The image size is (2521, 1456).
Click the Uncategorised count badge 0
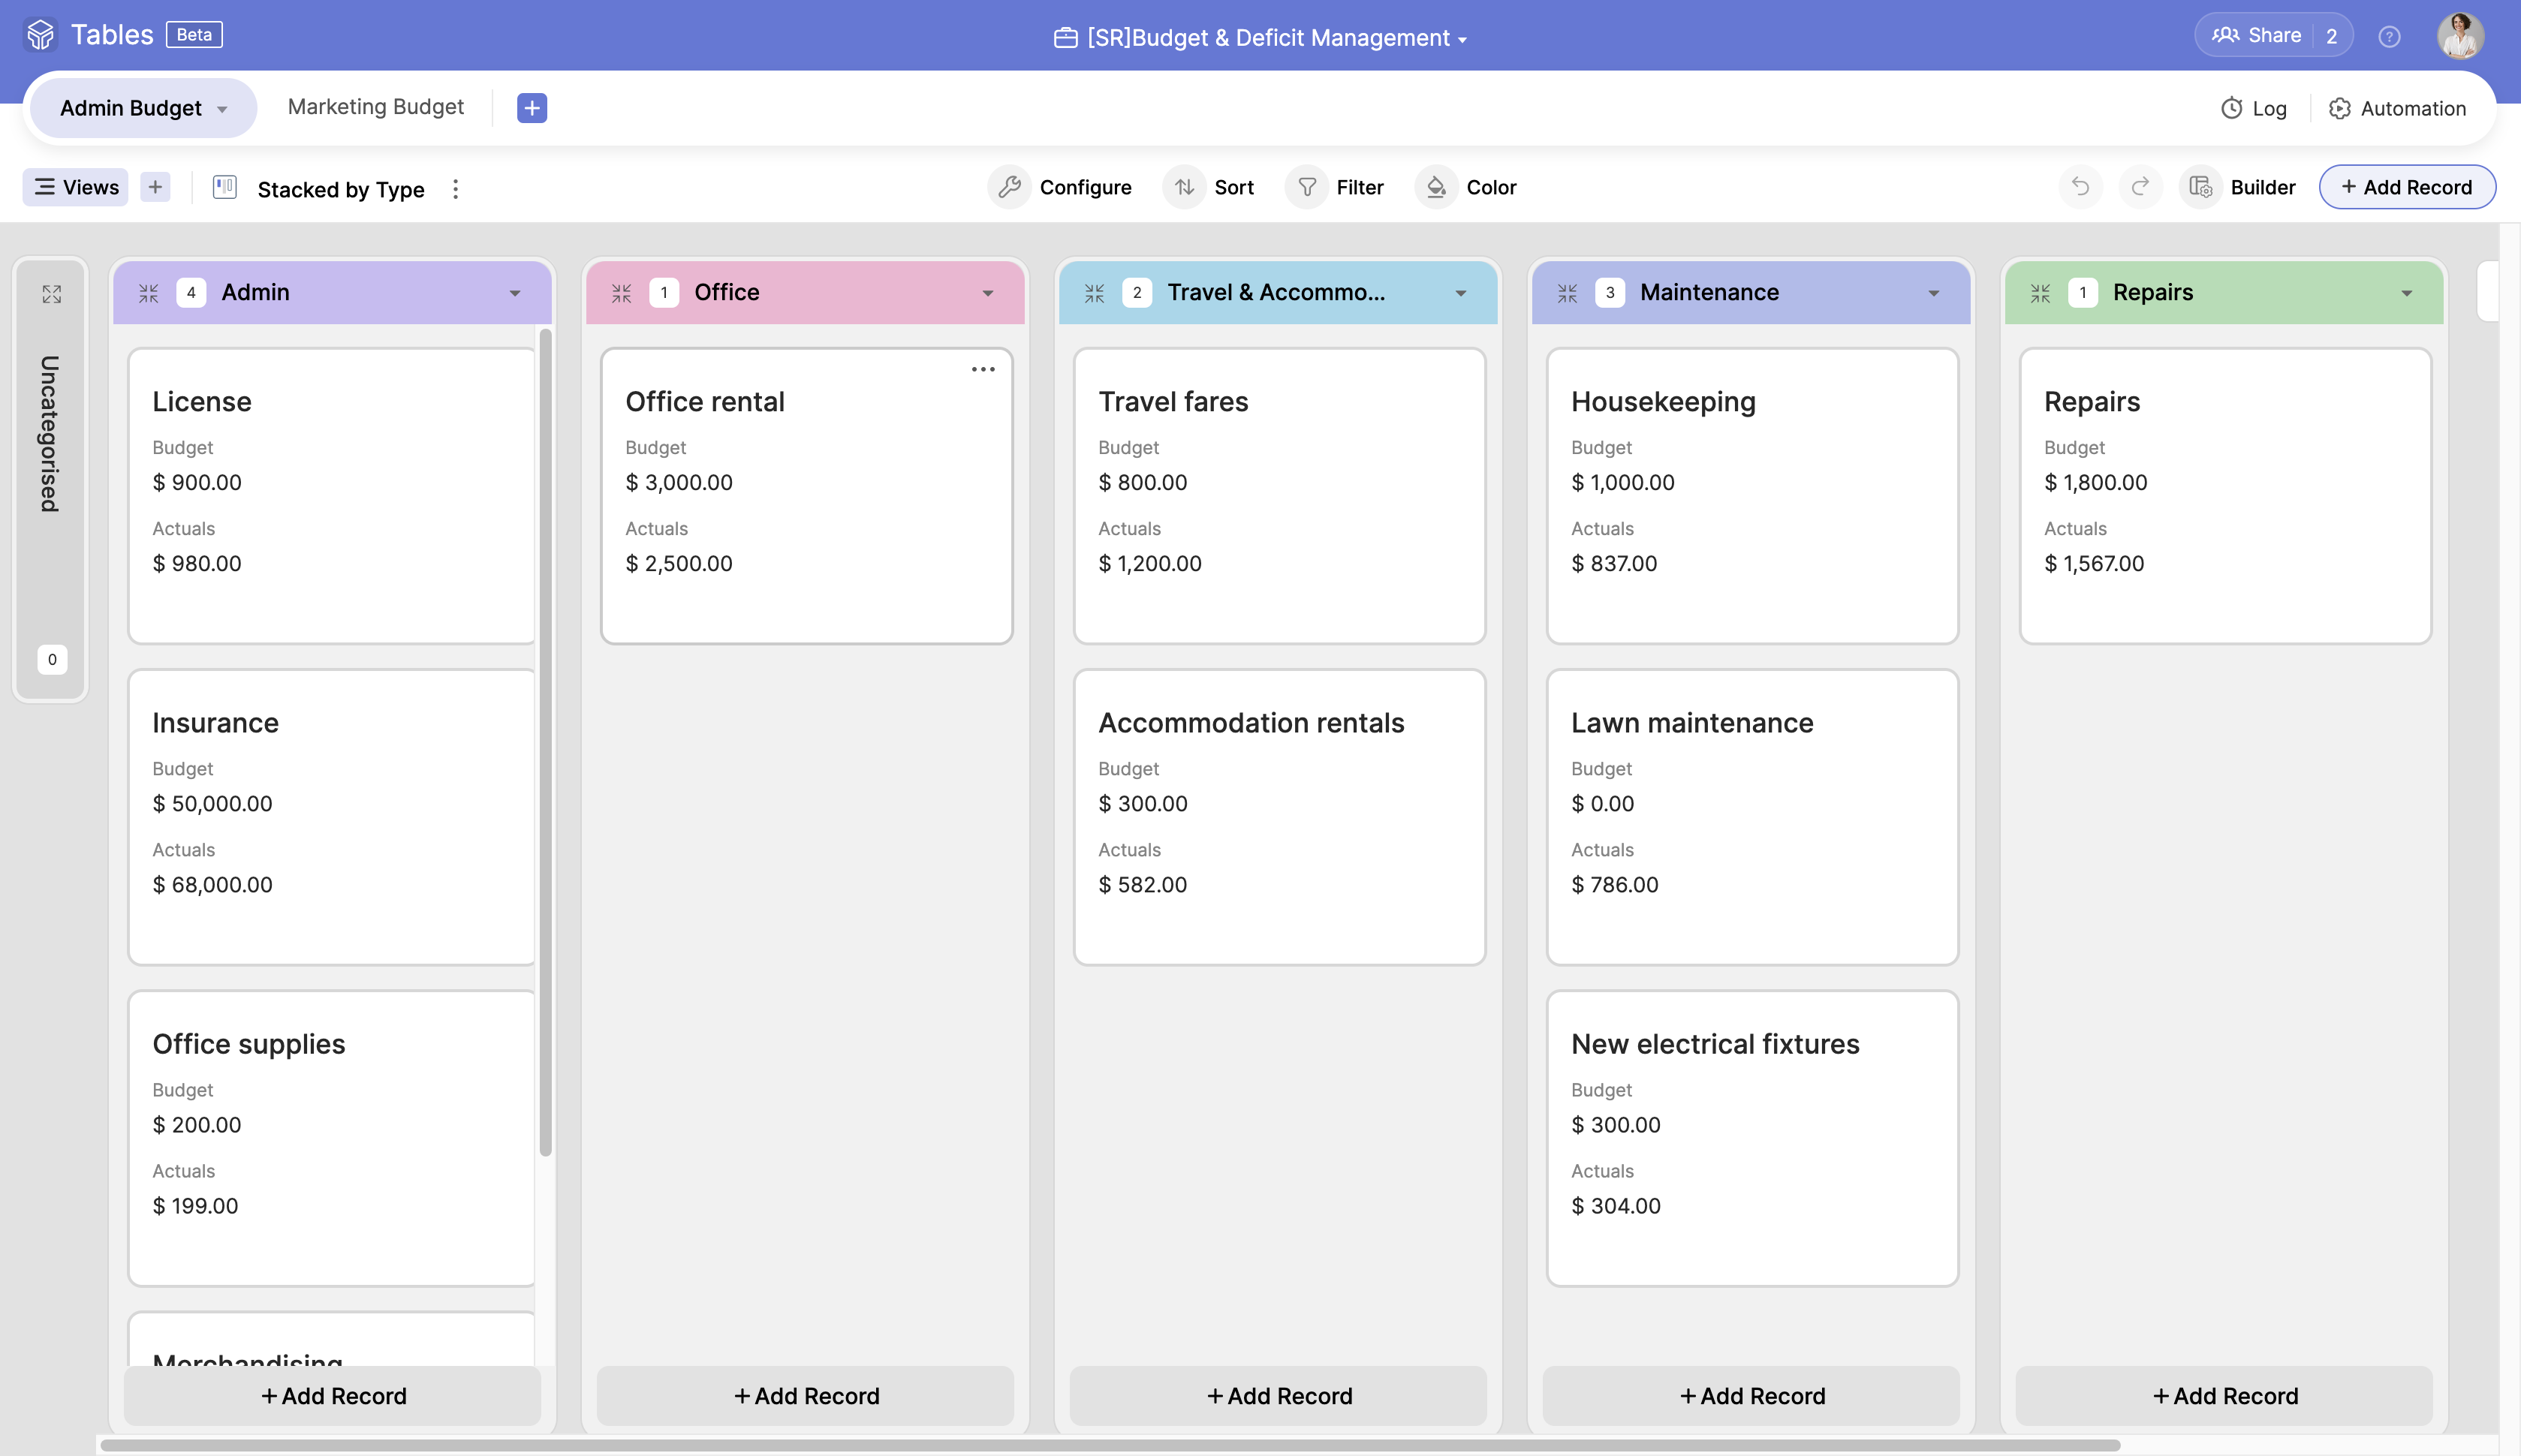(x=52, y=659)
